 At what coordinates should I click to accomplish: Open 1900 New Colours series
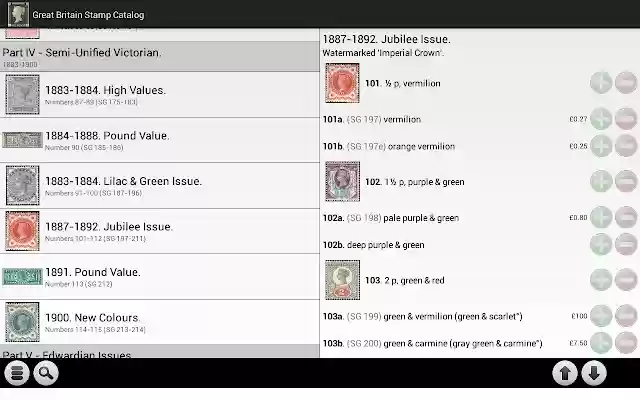(x=160, y=322)
